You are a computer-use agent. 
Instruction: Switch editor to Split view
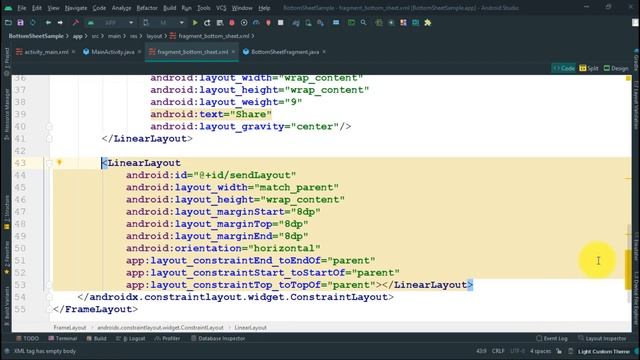click(x=589, y=68)
